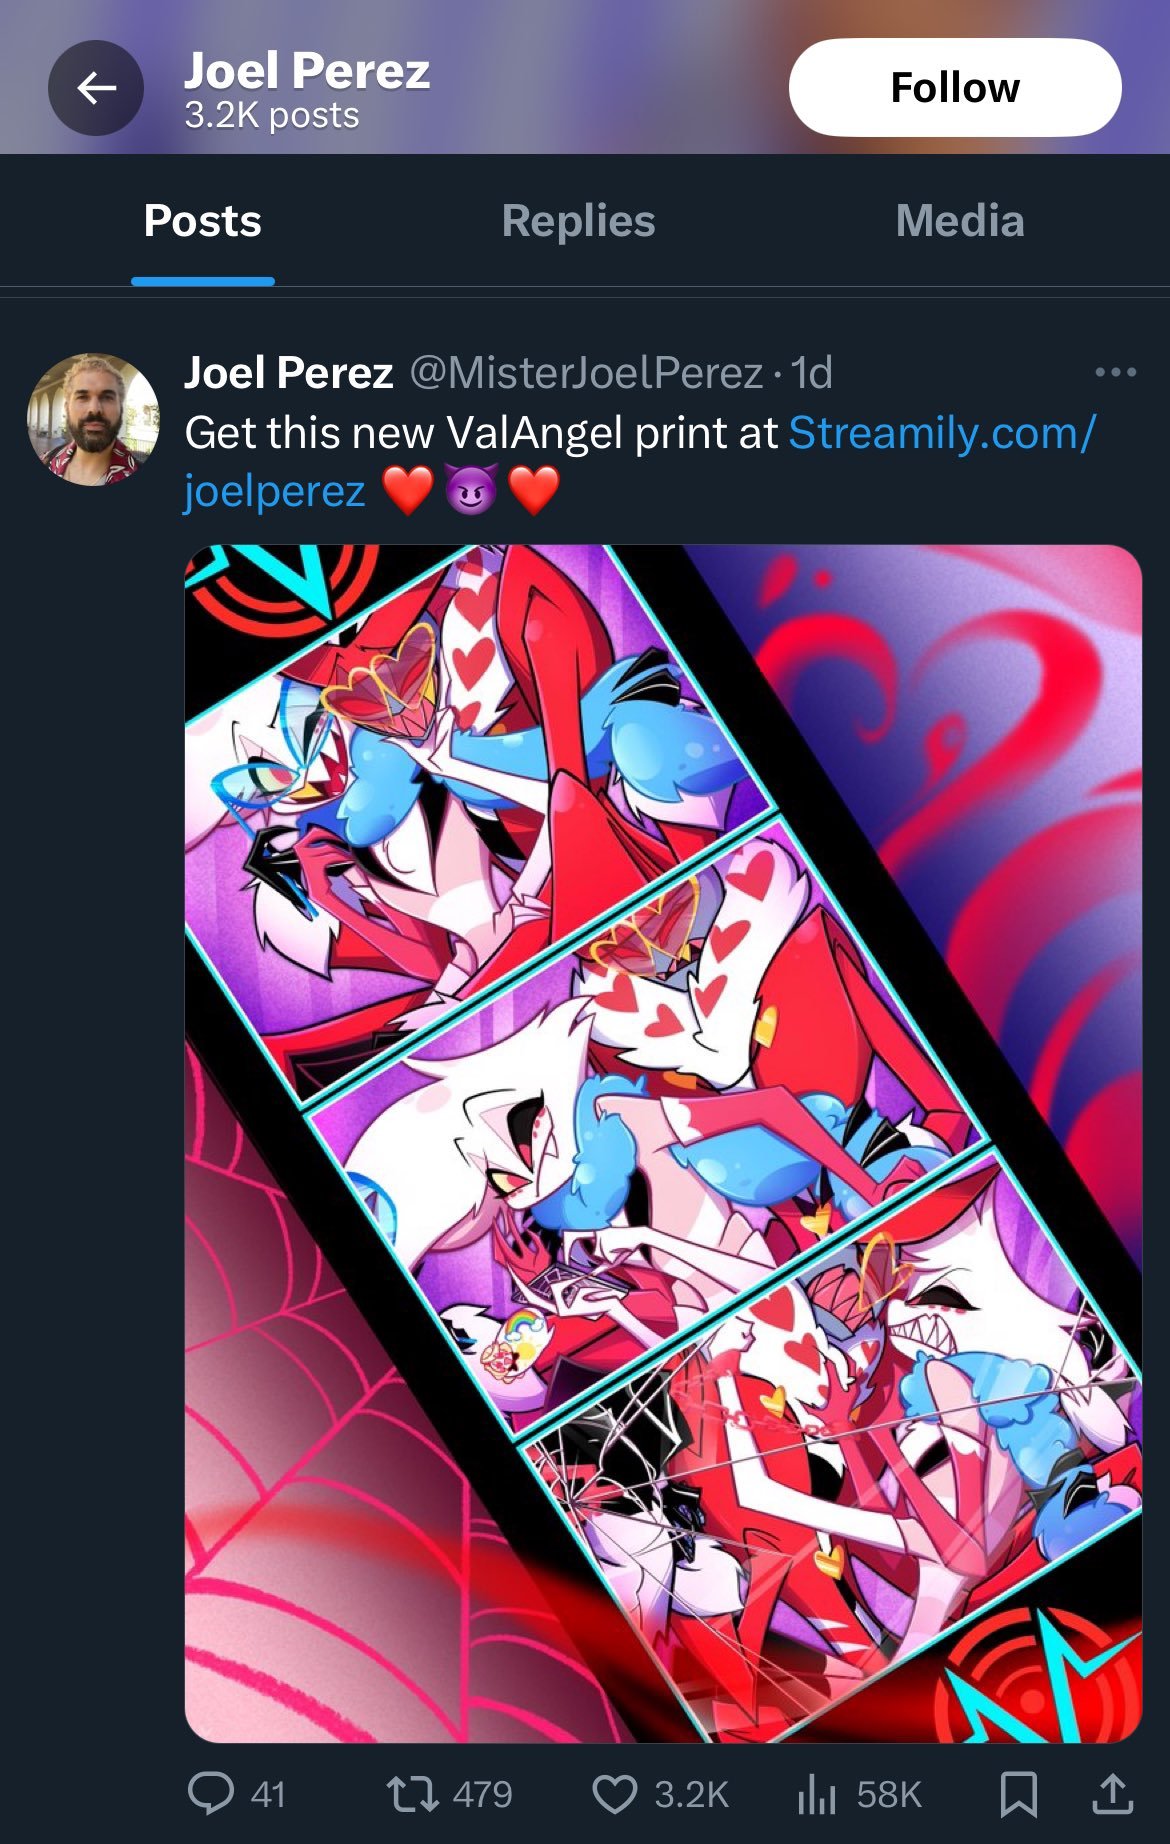Share the post via upload icon

pyautogui.click(x=1112, y=1793)
